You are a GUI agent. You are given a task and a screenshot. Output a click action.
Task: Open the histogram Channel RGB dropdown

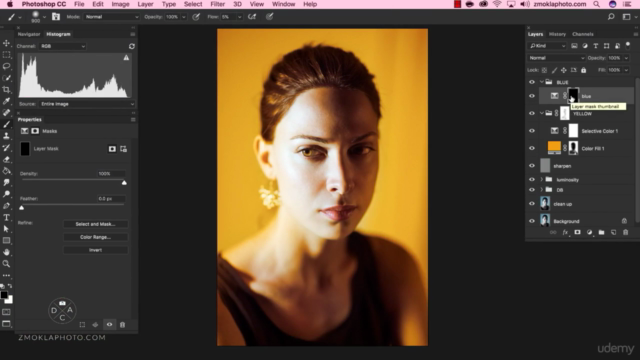click(63, 46)
